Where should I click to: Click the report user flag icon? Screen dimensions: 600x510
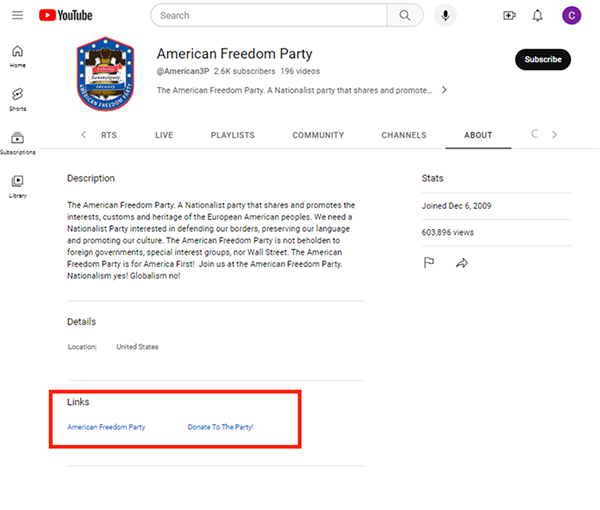pyautogui.click(x=429, y=262)
